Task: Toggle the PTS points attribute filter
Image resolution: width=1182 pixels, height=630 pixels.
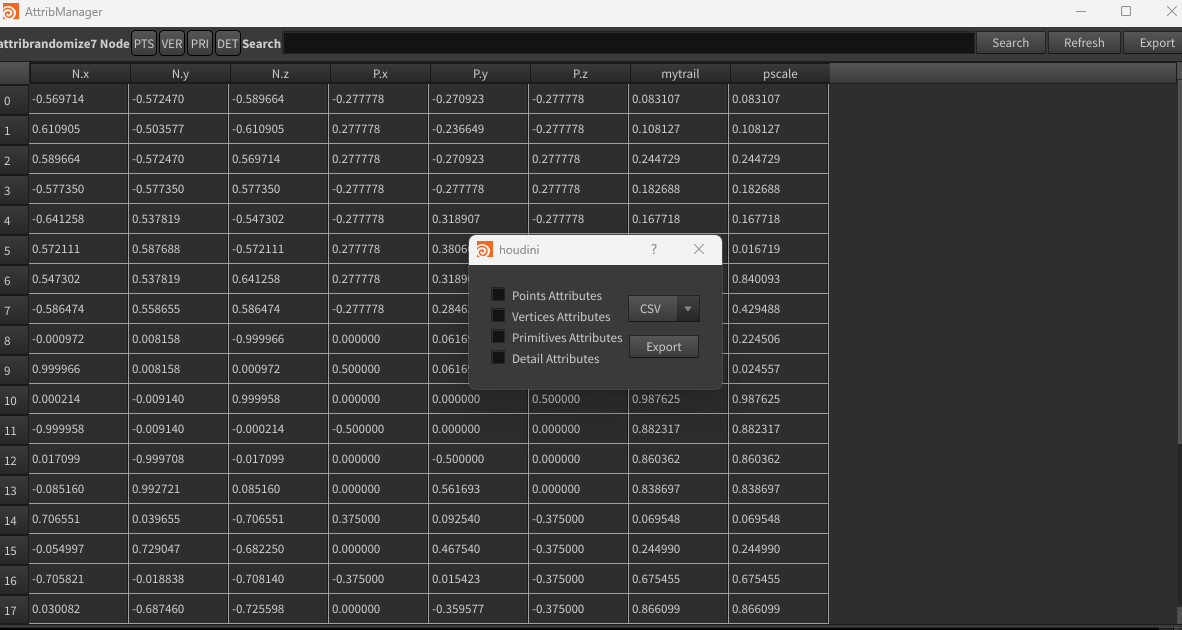Action: click(x=143, y=43)
